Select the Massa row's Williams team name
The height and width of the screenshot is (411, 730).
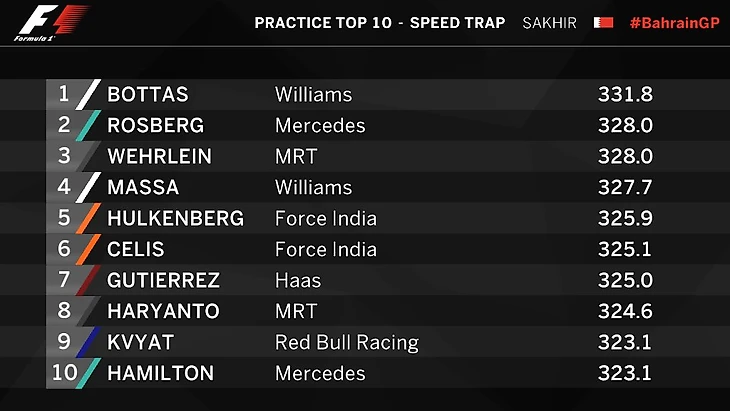[x=313, y=188]
